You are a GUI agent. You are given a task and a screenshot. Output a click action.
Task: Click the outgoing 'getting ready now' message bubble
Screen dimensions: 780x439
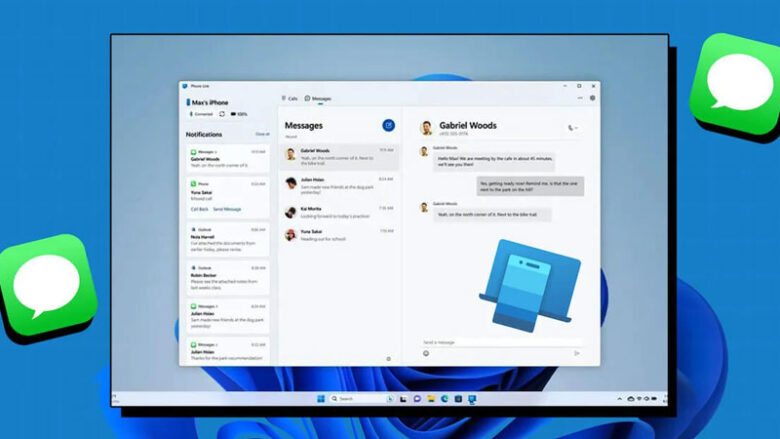[530, 186]
